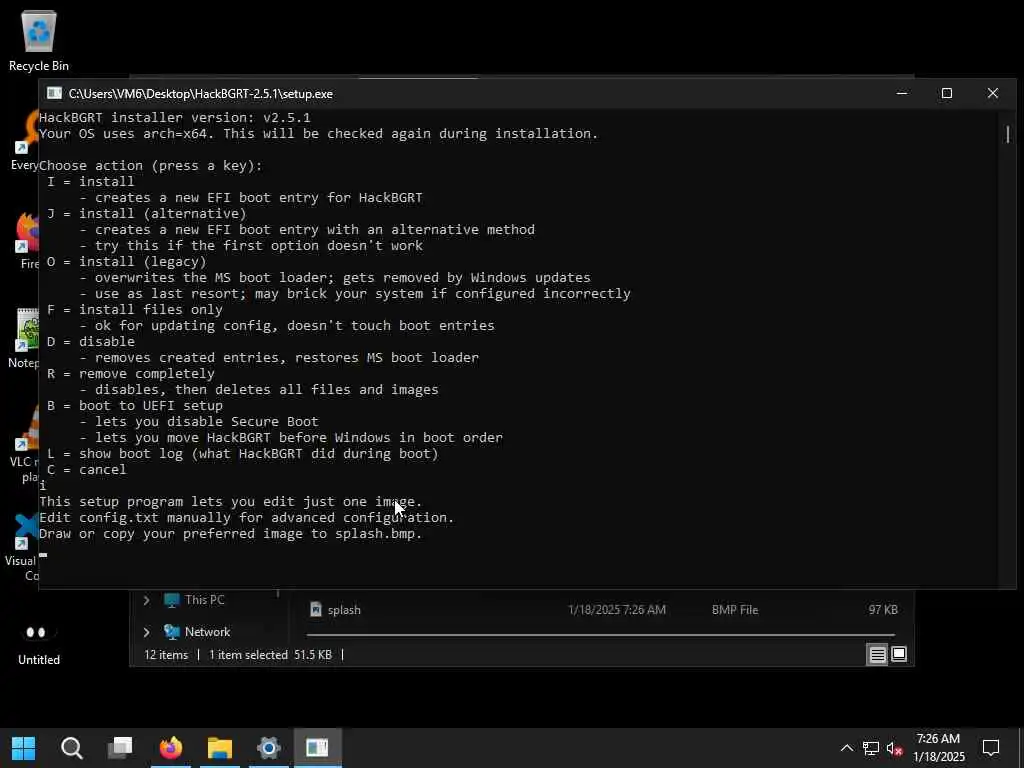The width and height of the screenshot is (1024, 768).
Task: Click the 'J = install (alternative)' console line
Action: coord(147,214)
